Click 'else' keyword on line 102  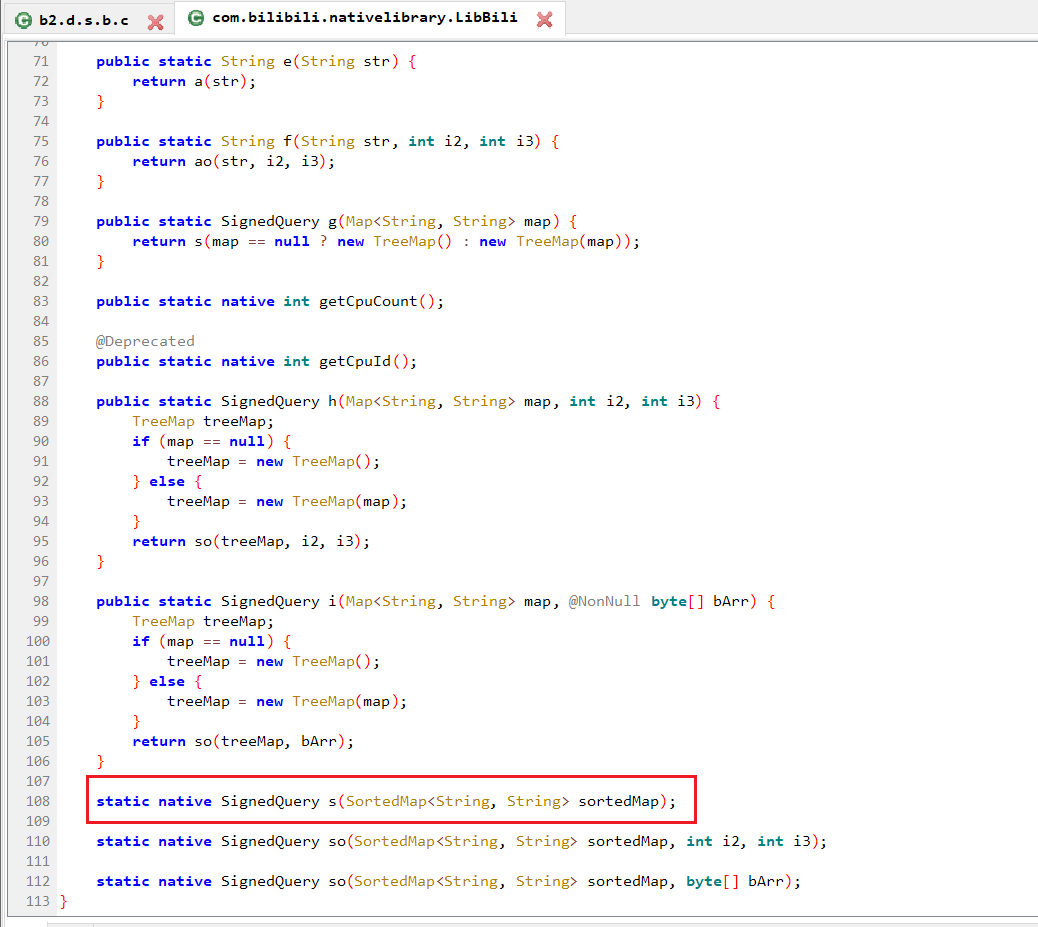point(167,681)
